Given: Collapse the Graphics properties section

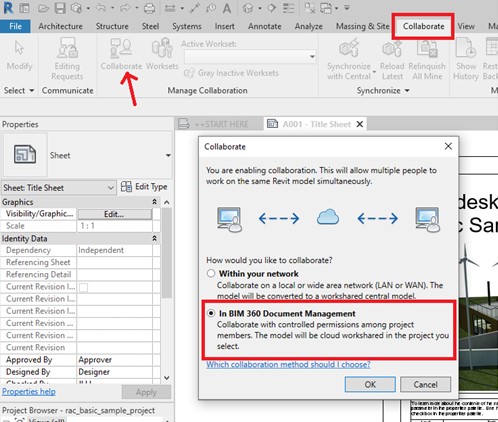Looking at the screenshot, I should click(x=155, y=202).
